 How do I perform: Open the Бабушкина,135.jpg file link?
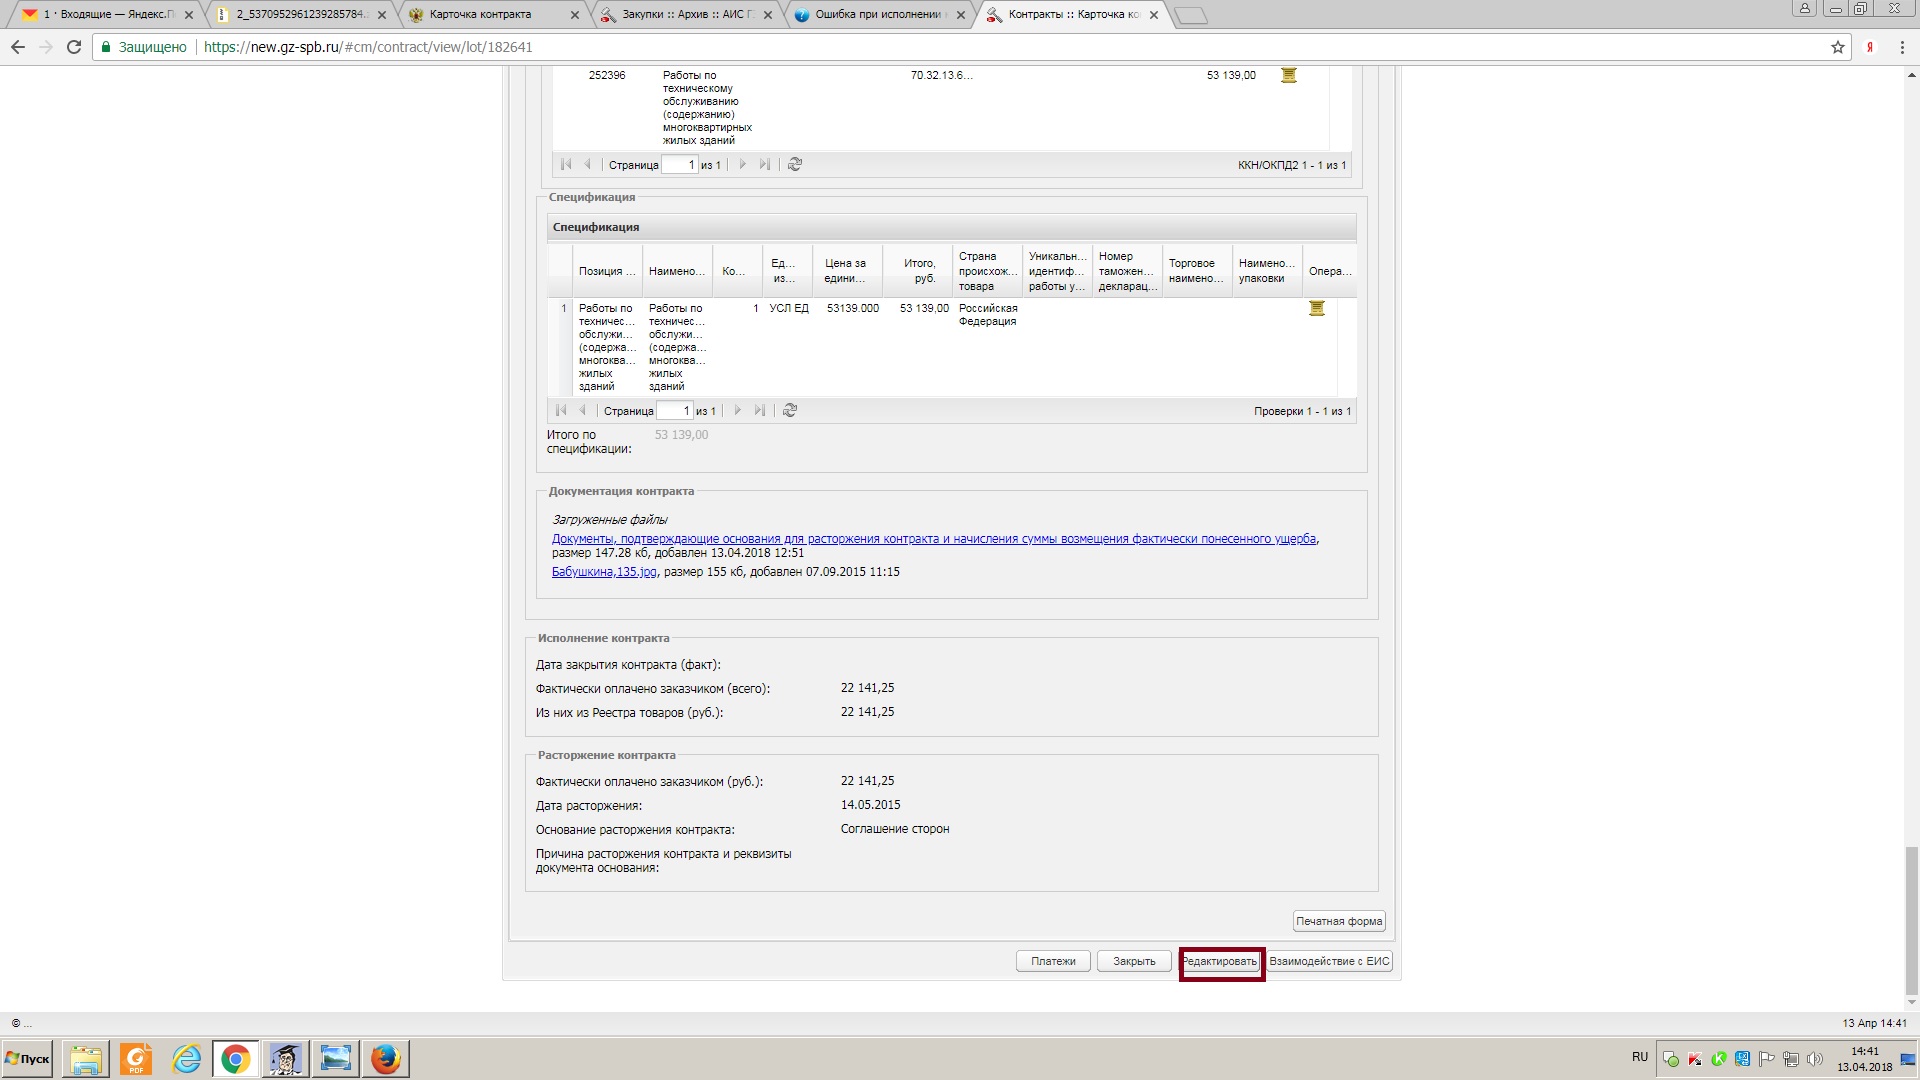604,572
